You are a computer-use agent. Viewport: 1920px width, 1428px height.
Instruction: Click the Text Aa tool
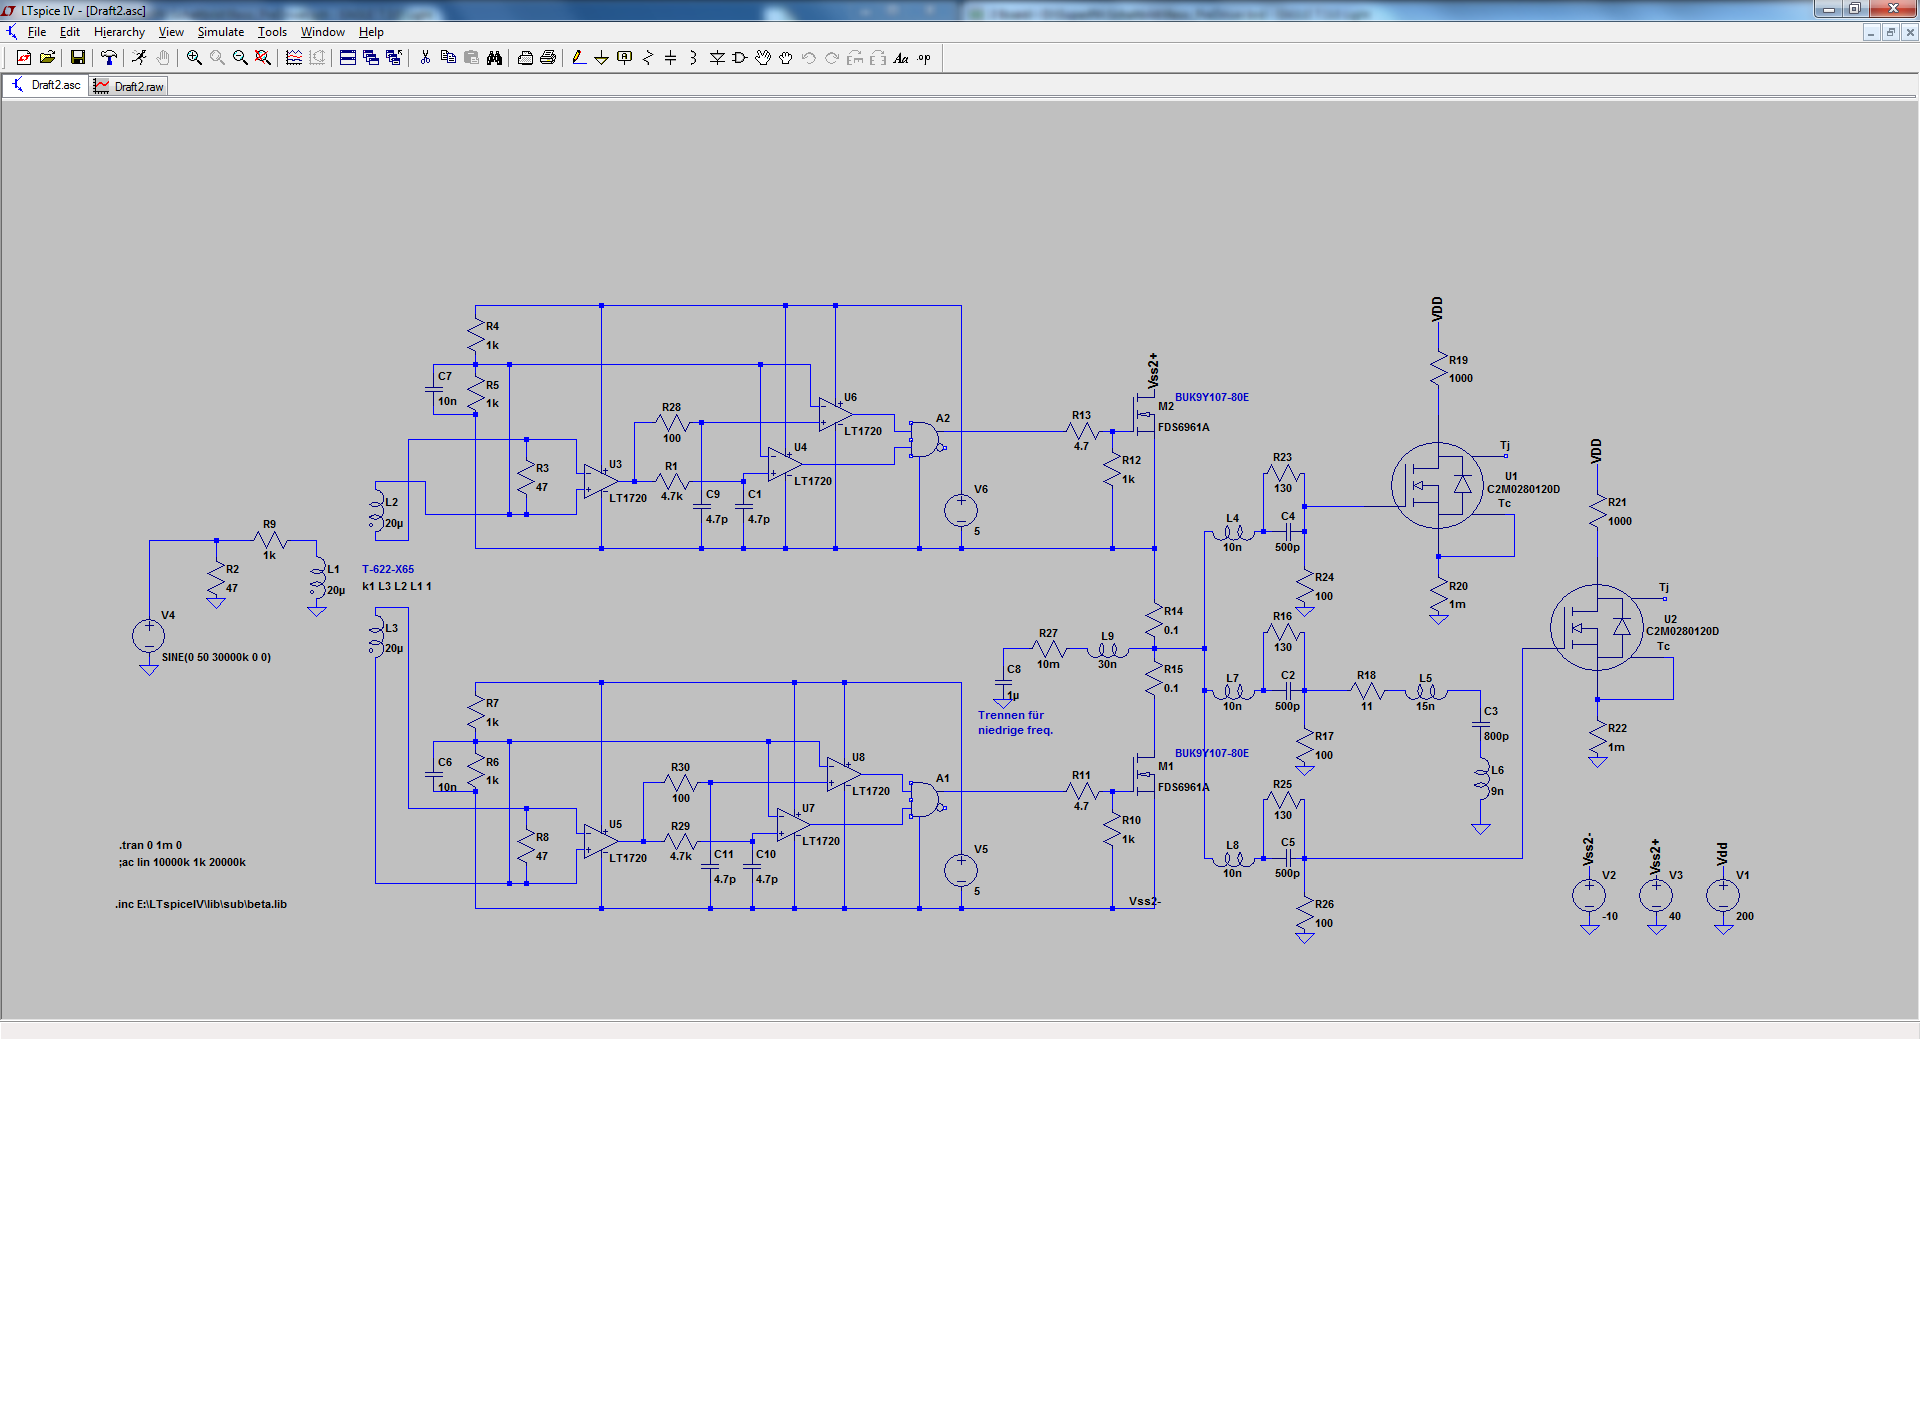click(x=901, y=58)
